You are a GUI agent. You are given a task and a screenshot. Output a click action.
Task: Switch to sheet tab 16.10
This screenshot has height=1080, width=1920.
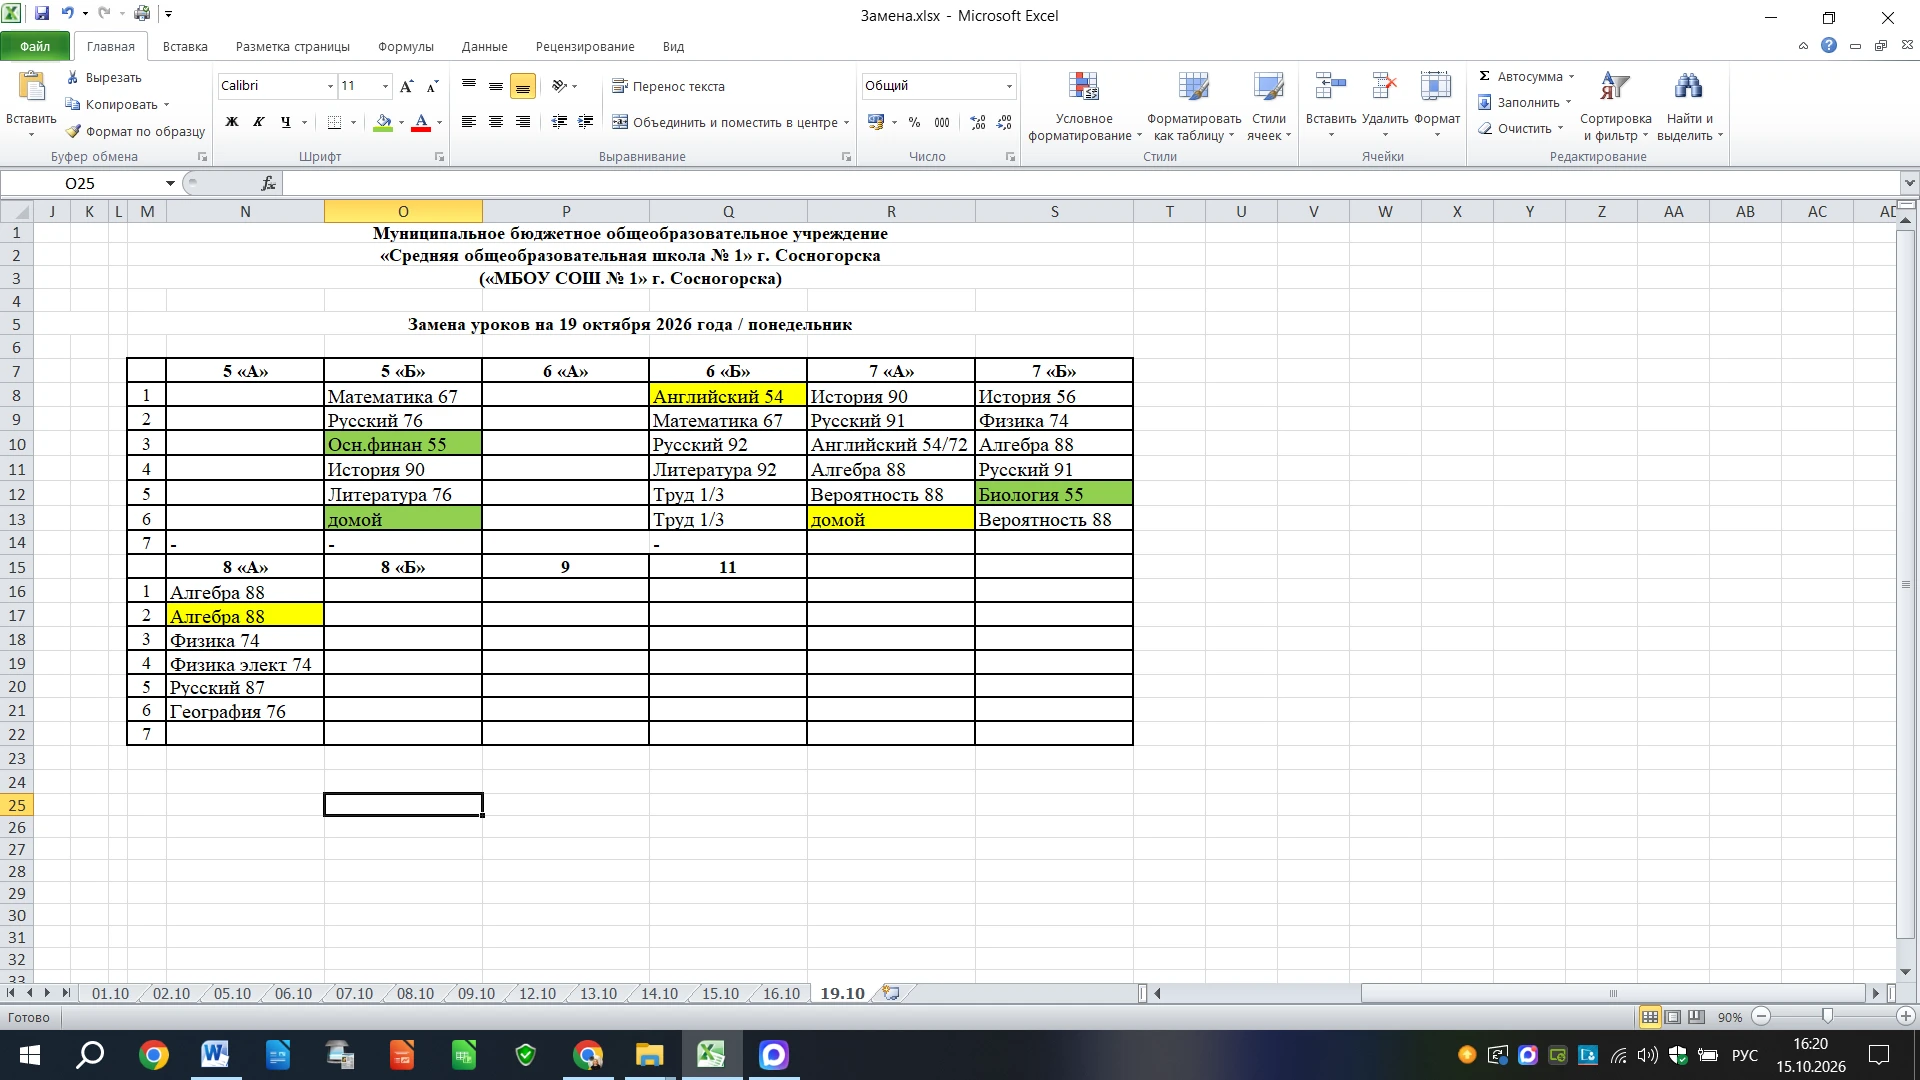click(x=781, y=993)
